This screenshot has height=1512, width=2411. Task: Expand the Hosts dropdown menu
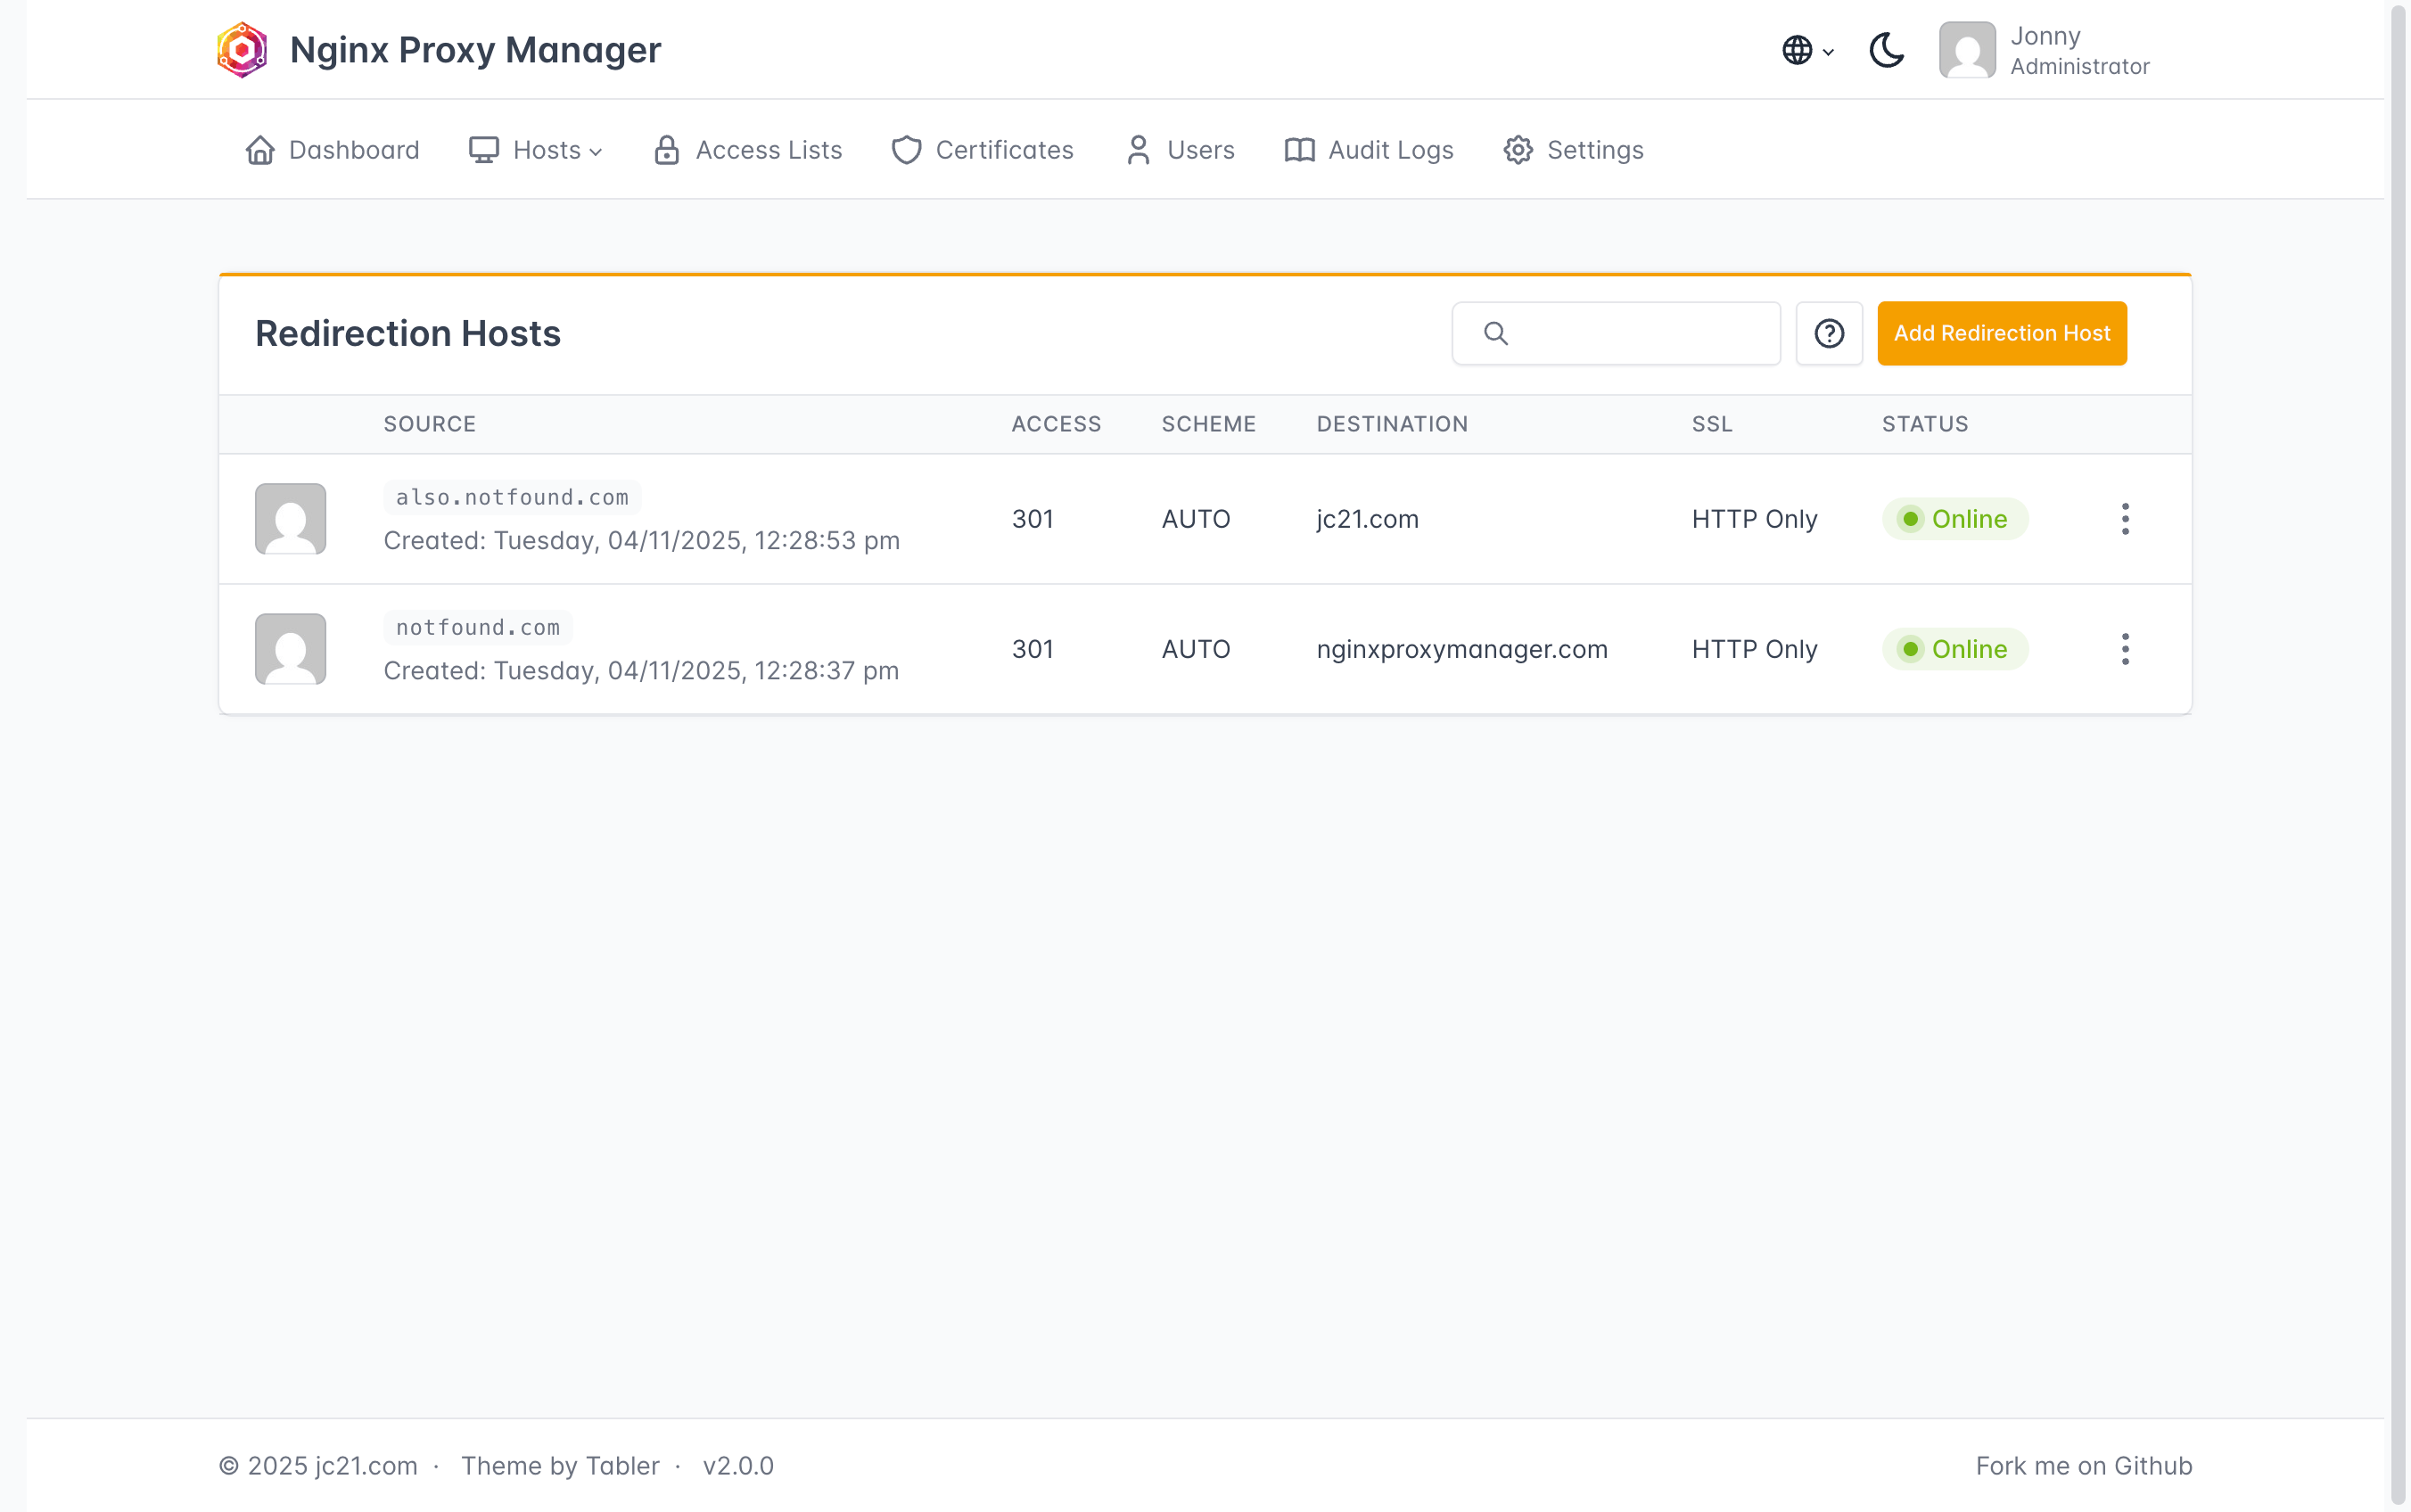(x=536, y=150)
